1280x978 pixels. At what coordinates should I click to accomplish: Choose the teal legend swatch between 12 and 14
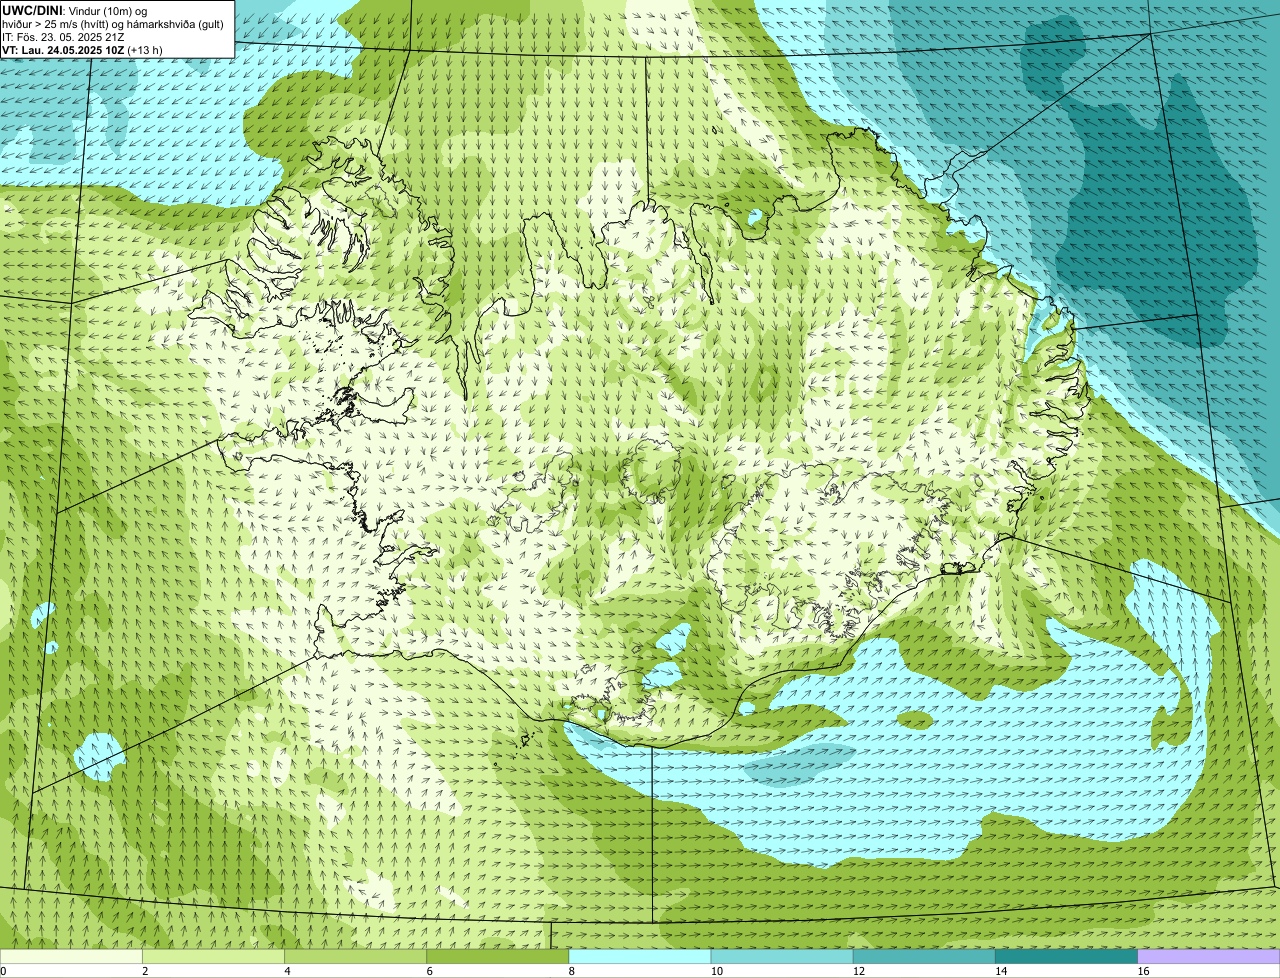tap(924, 956)
